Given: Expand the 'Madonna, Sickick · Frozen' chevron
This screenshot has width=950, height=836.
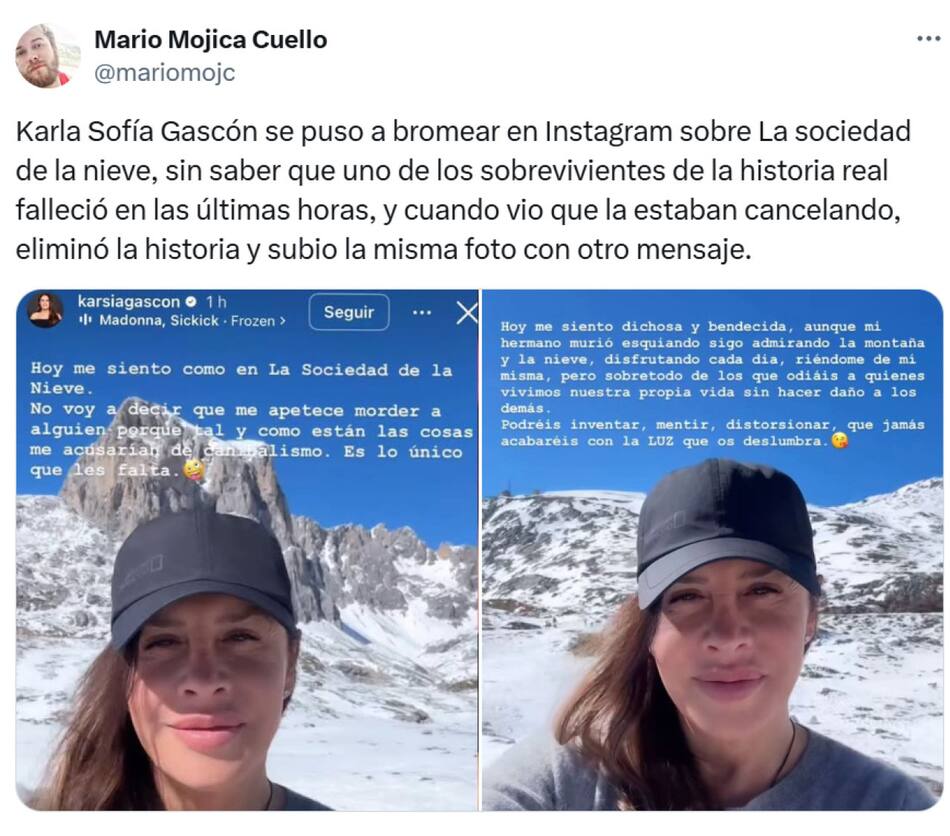Looking at the screenshot, I should [282, 320].
